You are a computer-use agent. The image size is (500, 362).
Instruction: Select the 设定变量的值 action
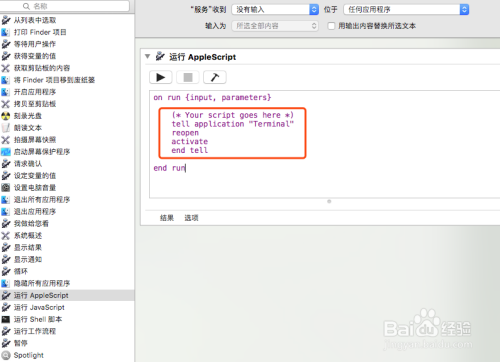pyautogui.click(x=67, y=176)
